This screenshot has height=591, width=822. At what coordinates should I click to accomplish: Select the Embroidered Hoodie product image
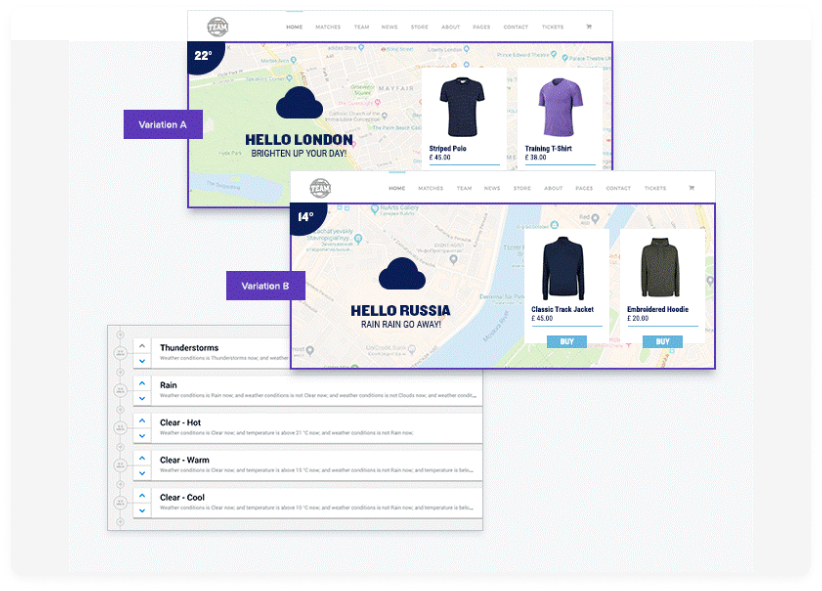pos(660,267)
